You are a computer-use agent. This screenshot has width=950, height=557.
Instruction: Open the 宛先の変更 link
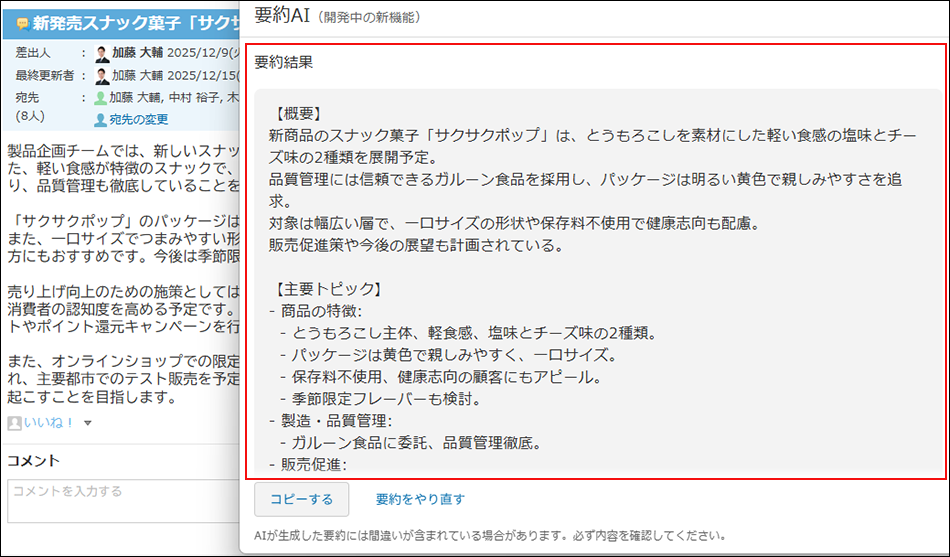[x=139, y=119]
